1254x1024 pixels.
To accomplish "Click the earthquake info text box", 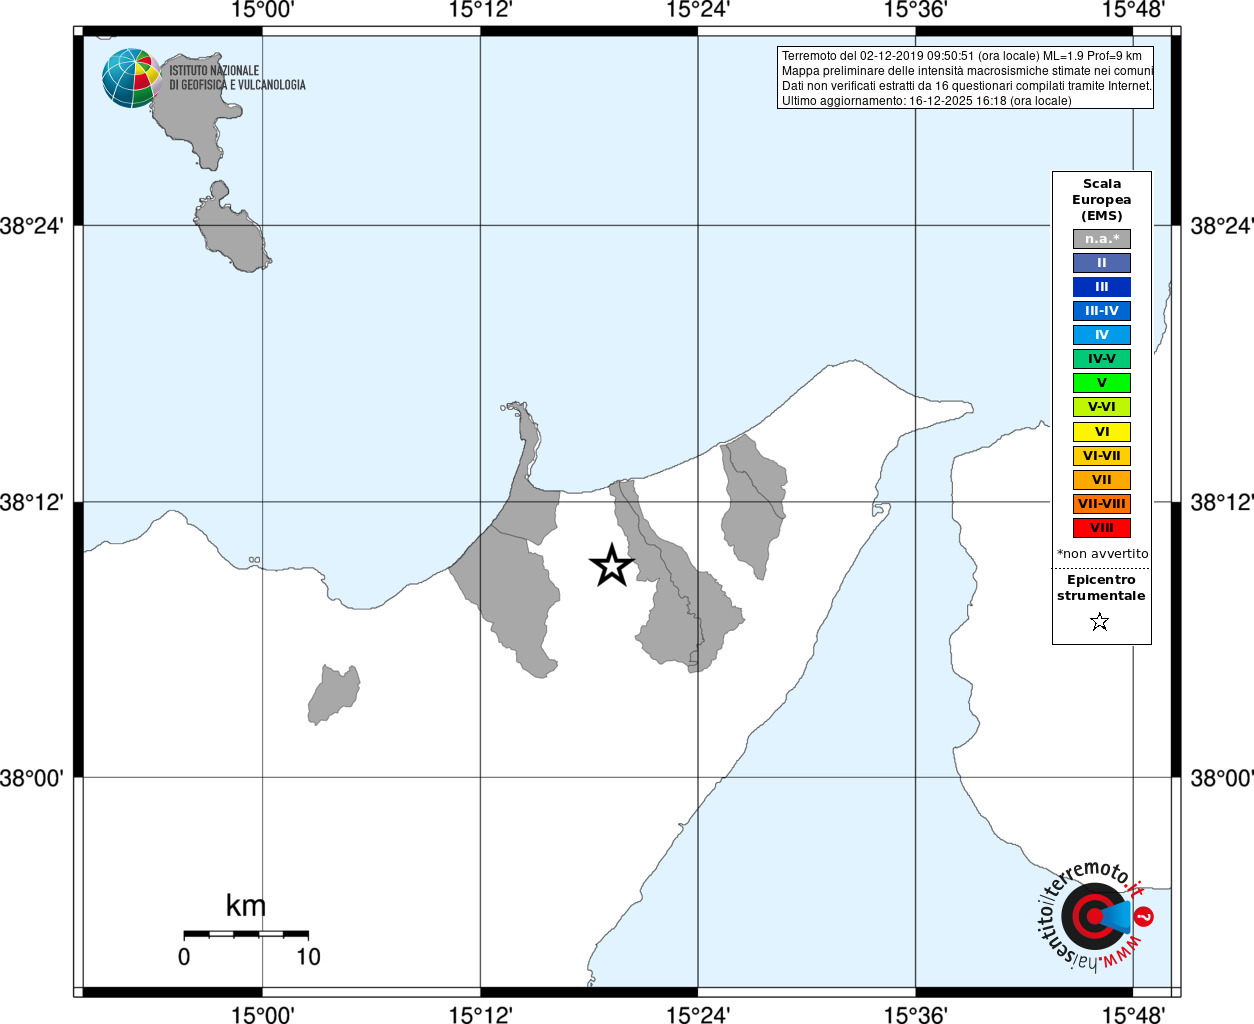I will 965,78.
